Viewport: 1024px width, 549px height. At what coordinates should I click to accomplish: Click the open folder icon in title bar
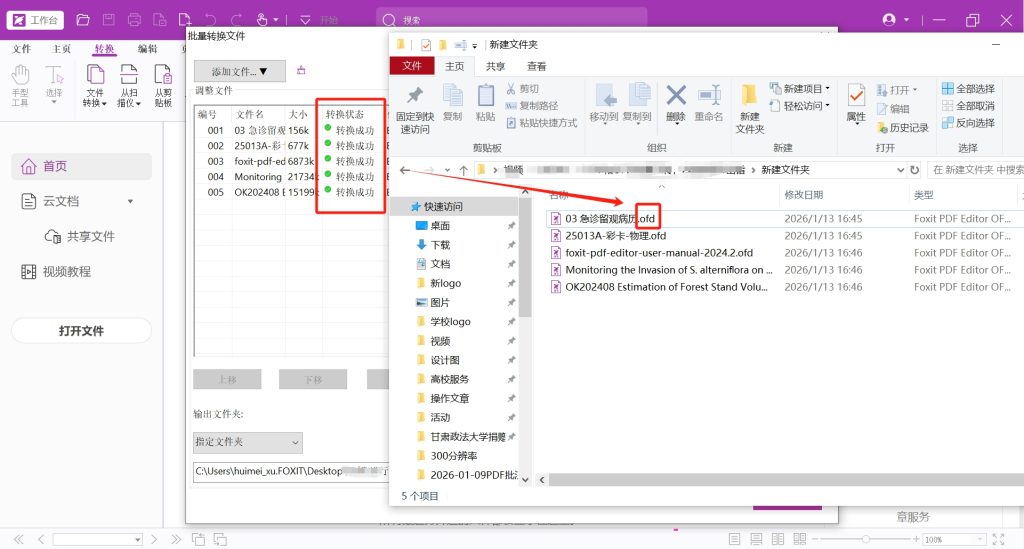[x=83, y=20]
